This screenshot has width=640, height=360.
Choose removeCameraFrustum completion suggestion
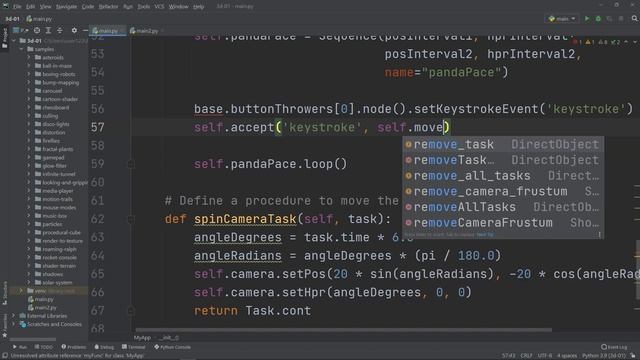502,222
